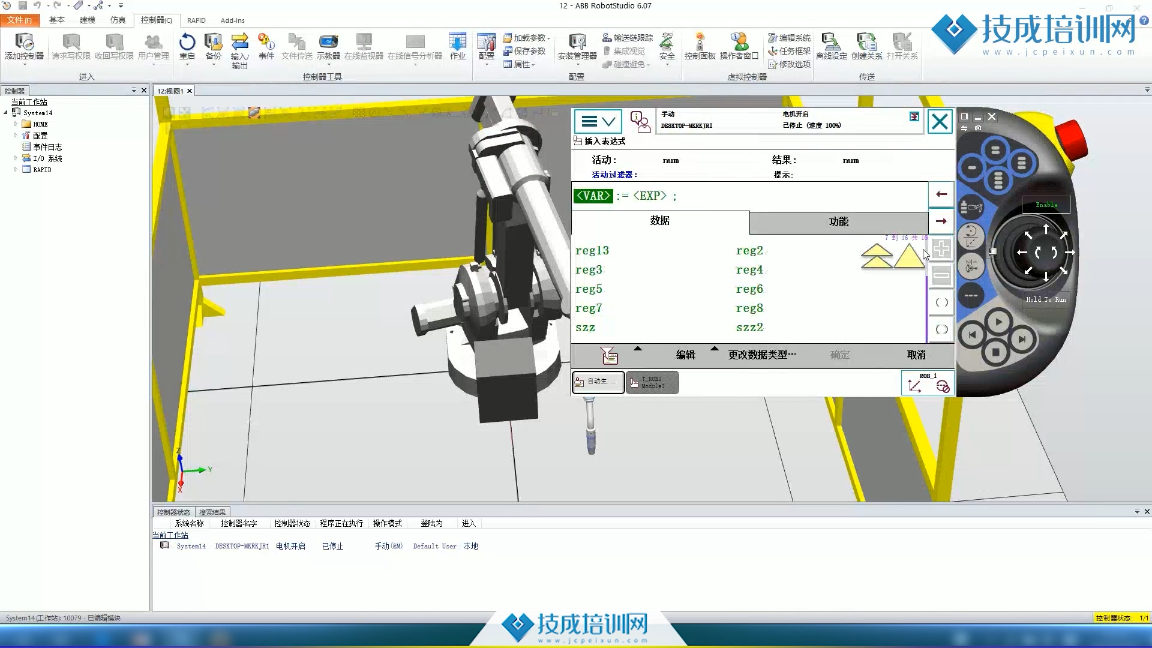Image resolution: width=1152 pixels, height=648 pixels.
Task: Click the left arrow expression button
Action: [941, 194]
